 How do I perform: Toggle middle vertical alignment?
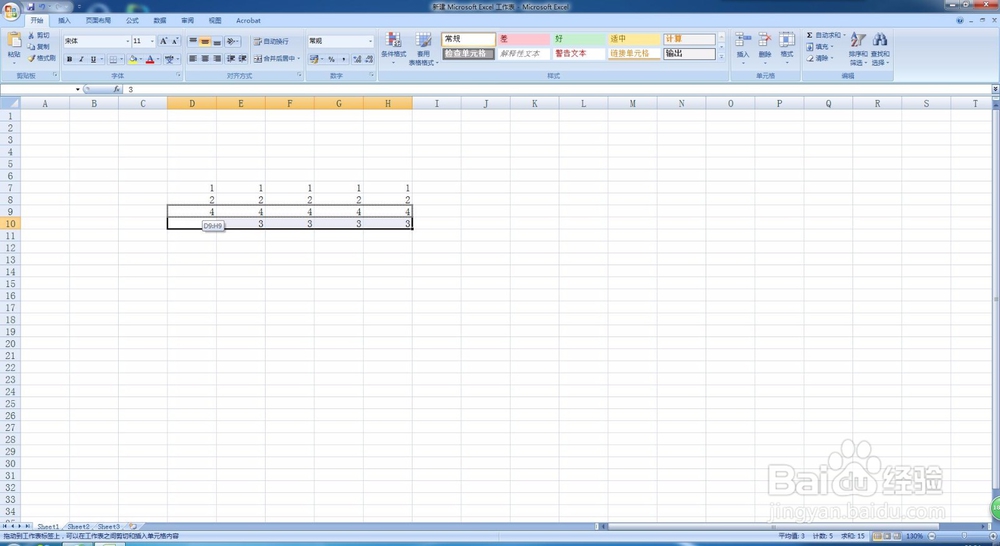205,41
